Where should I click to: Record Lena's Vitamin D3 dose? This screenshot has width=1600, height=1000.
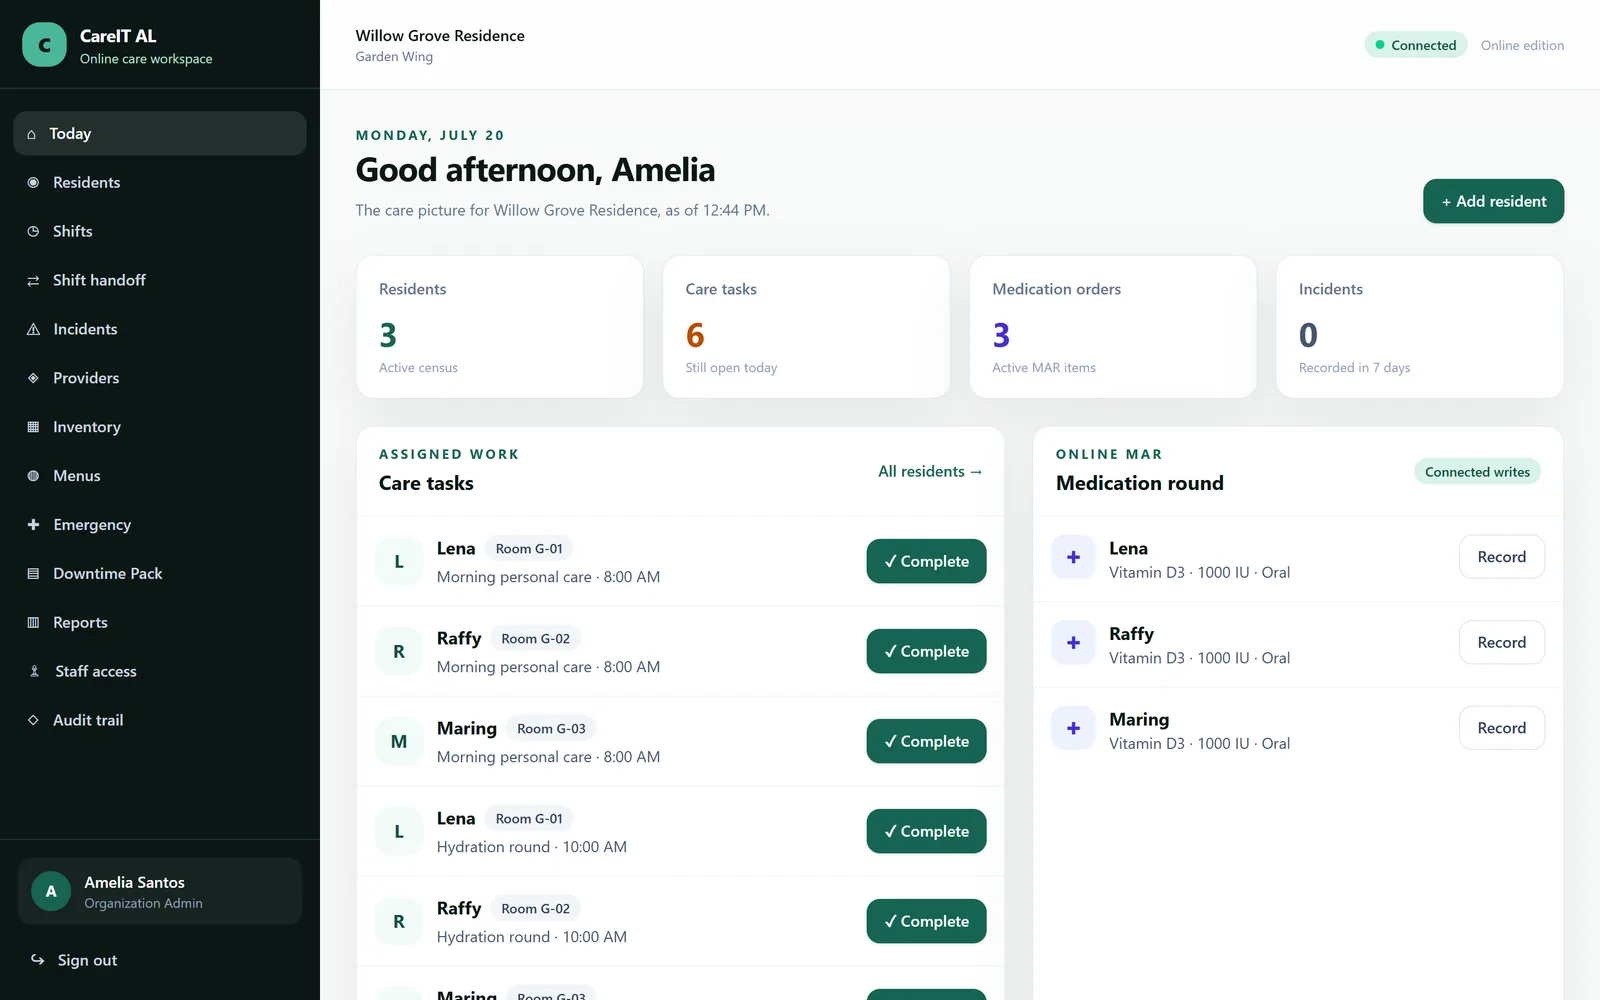1501,557
